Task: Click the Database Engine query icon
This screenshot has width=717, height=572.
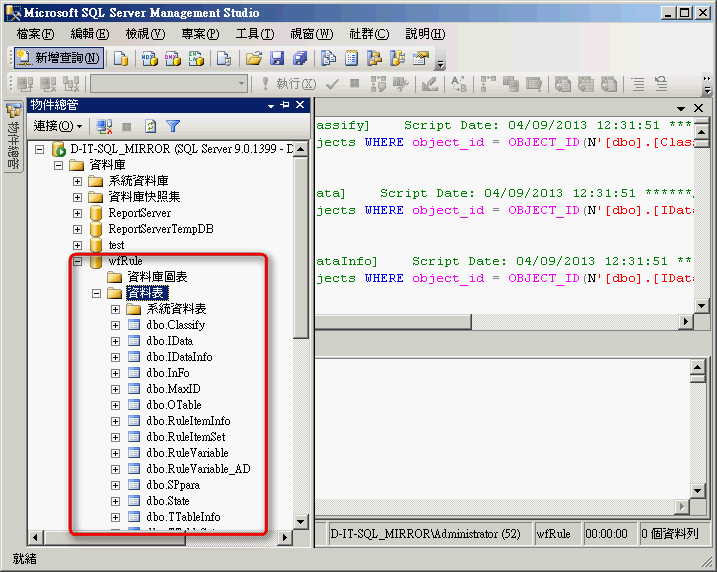Action: click(x=121, y=59)
